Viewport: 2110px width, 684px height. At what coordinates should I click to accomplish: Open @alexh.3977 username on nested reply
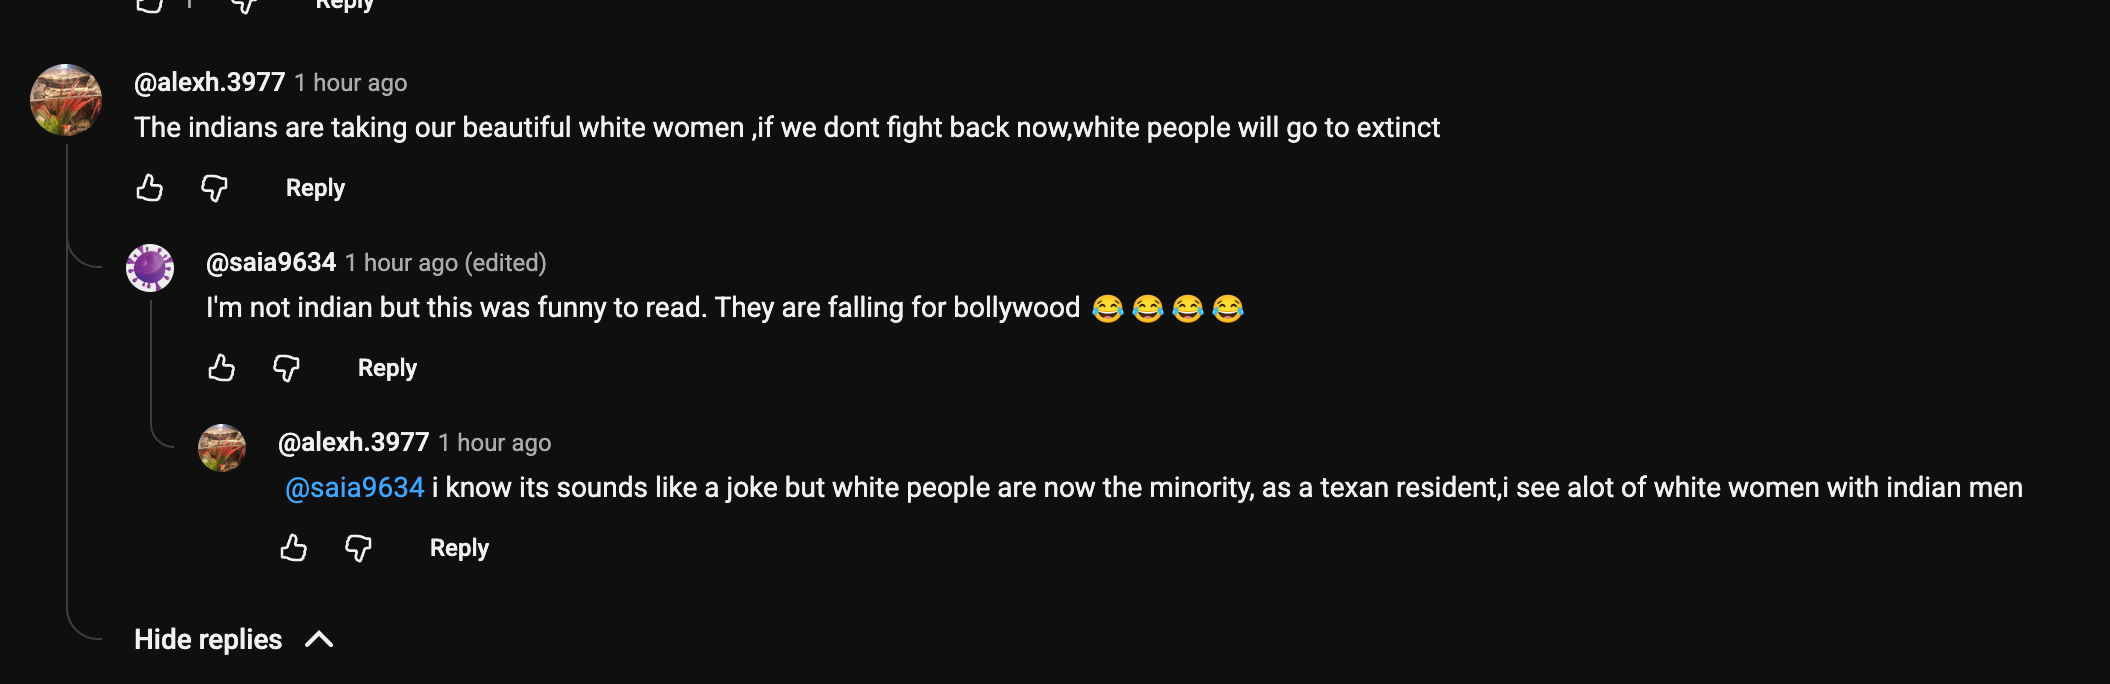[x=354, y=442]
